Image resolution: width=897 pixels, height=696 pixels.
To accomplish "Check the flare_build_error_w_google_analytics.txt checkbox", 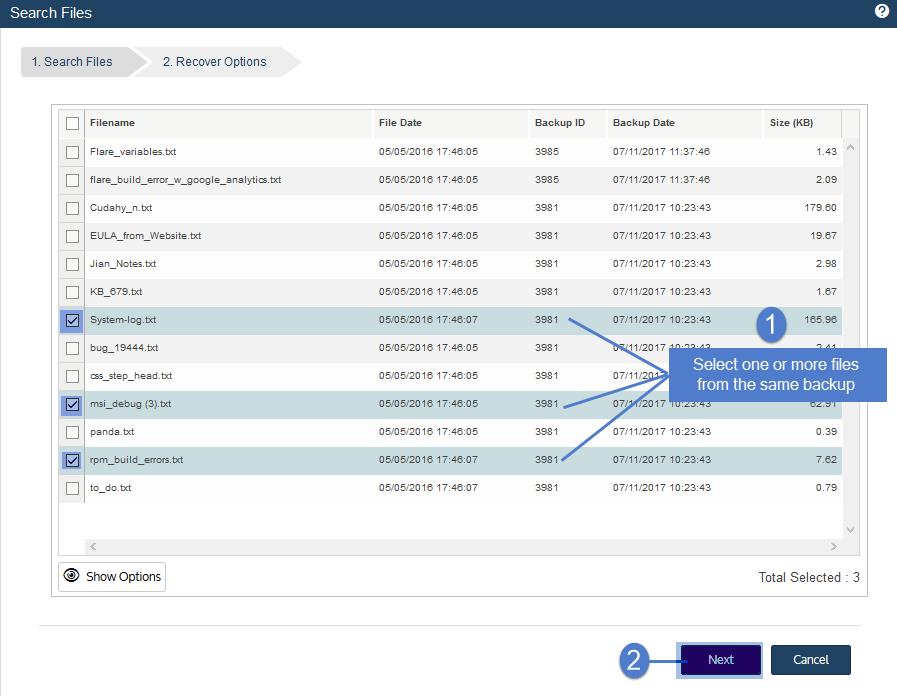I will pyautogui.click(x=72, y=180).
